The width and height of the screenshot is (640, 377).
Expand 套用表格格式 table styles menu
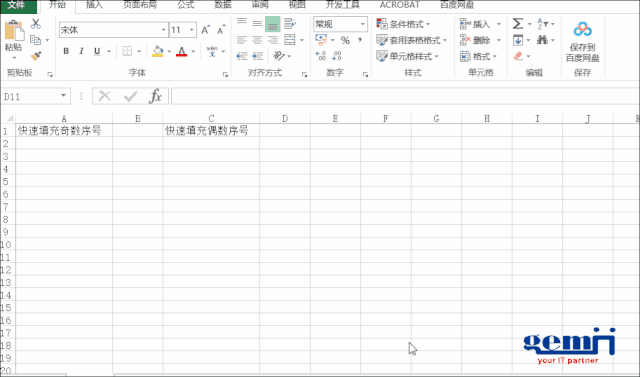tap(411, 40)
